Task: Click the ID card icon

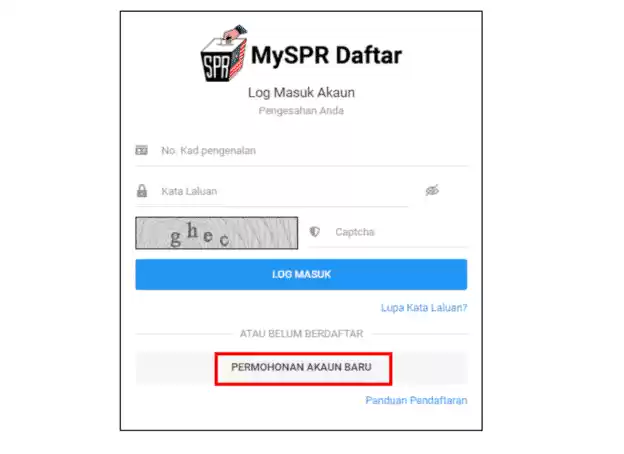Action: click(141, 150)
